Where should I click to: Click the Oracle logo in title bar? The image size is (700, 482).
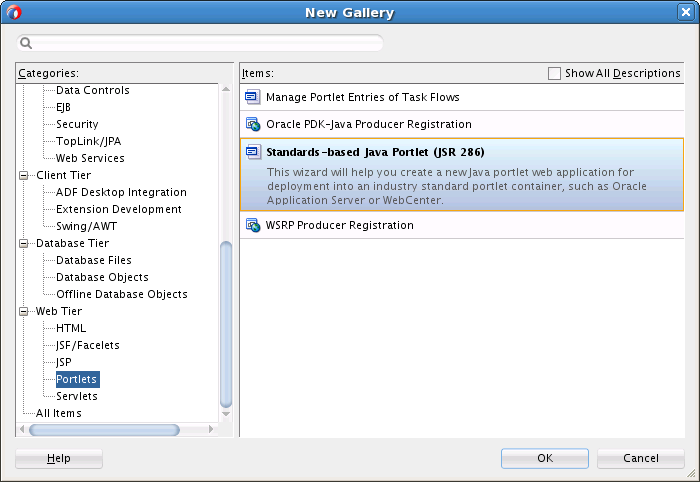14,13
